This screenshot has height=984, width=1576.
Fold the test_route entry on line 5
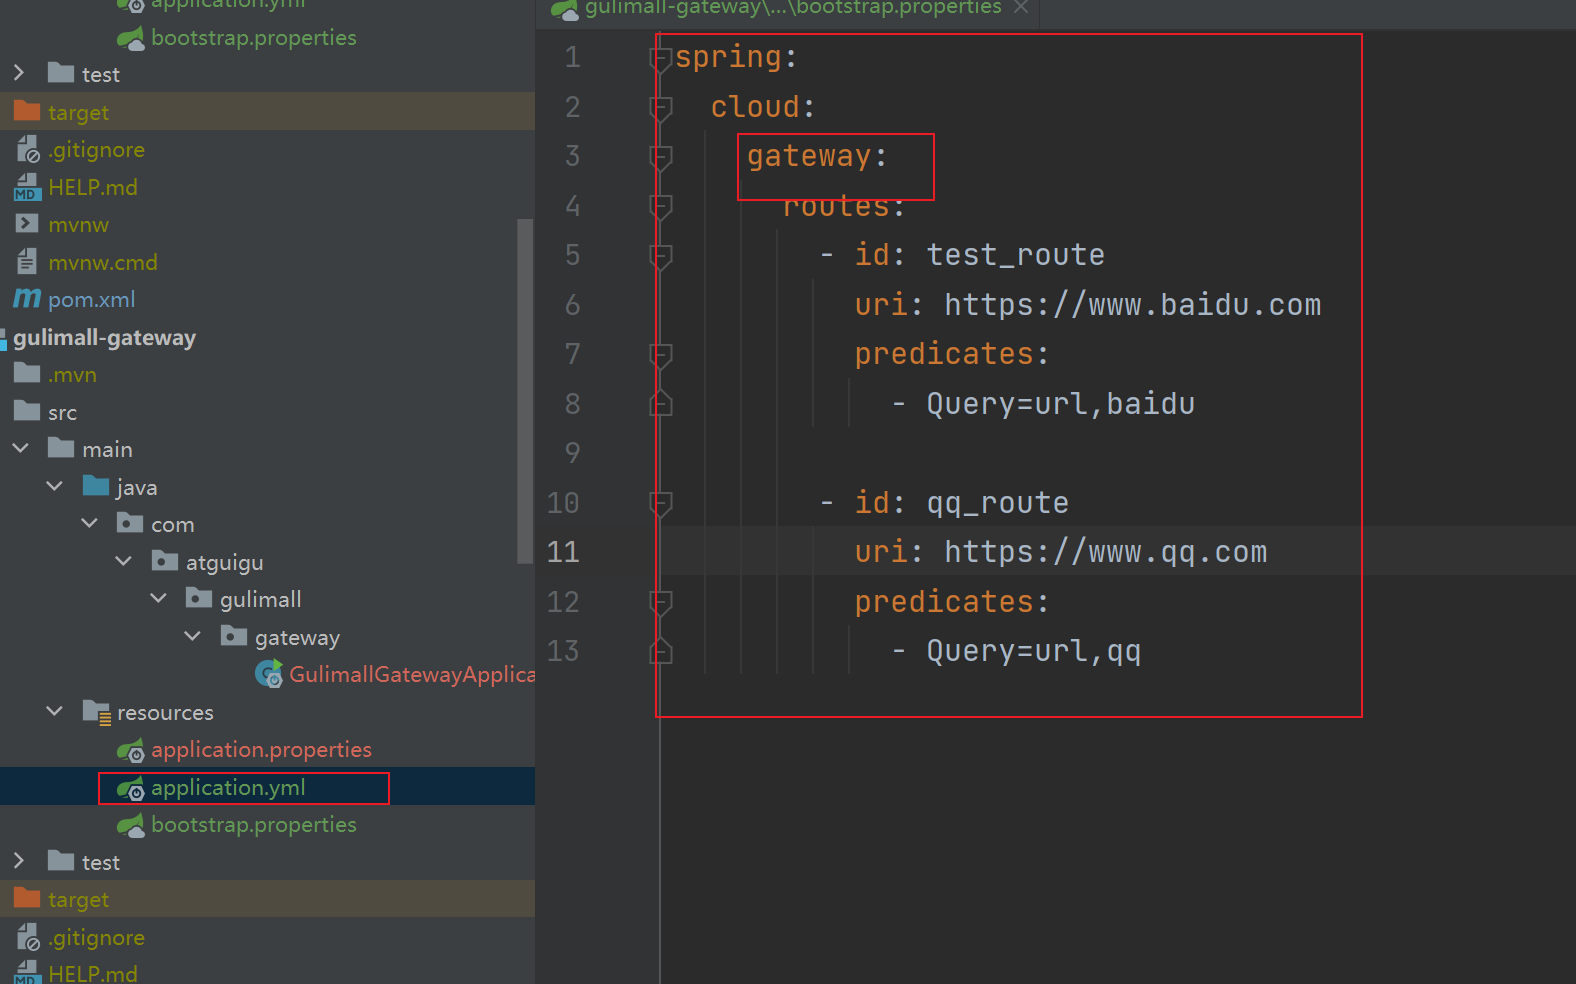pyautogui.click(x=660, y=256)
